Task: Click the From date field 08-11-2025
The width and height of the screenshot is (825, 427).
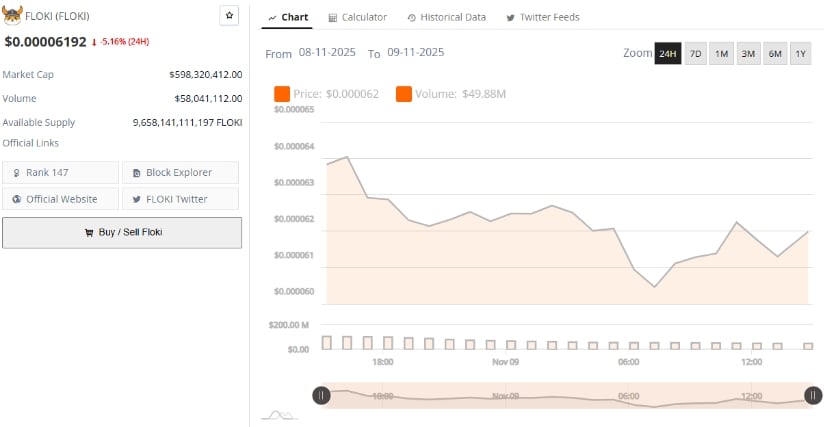Action: [325, 52]
